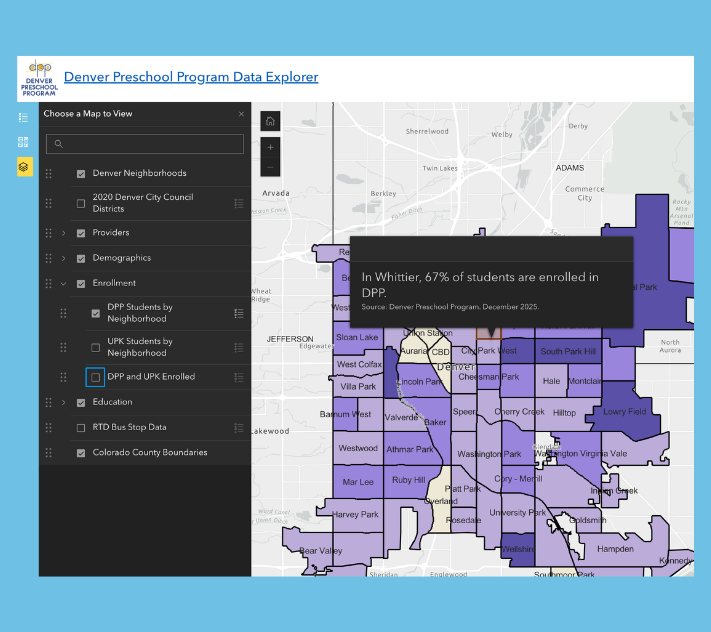Enable the RTD Bus Stop Data checkbox

pos(81,428)
